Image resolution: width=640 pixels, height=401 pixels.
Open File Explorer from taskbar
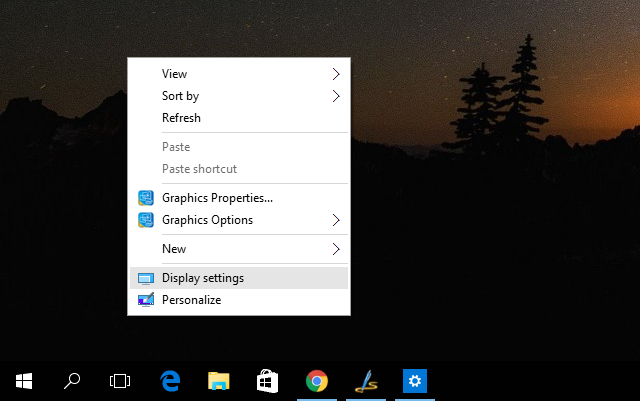[x=219, y=381]
